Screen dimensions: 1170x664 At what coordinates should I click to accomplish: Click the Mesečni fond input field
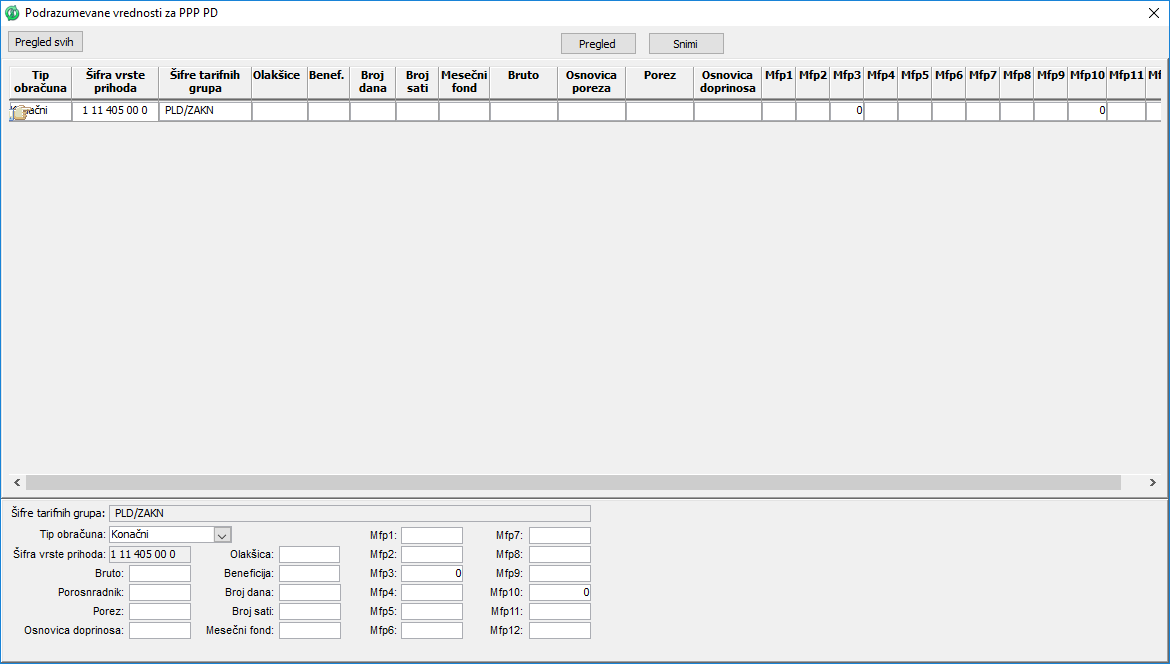click(309, 631)
